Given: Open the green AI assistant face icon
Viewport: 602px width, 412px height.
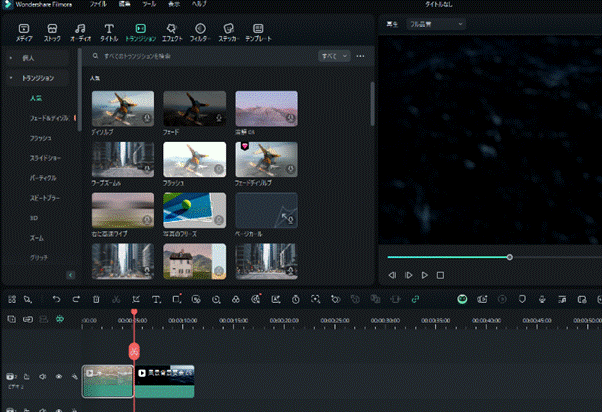Looking at the screenshot, I should (x=462, y=299).
